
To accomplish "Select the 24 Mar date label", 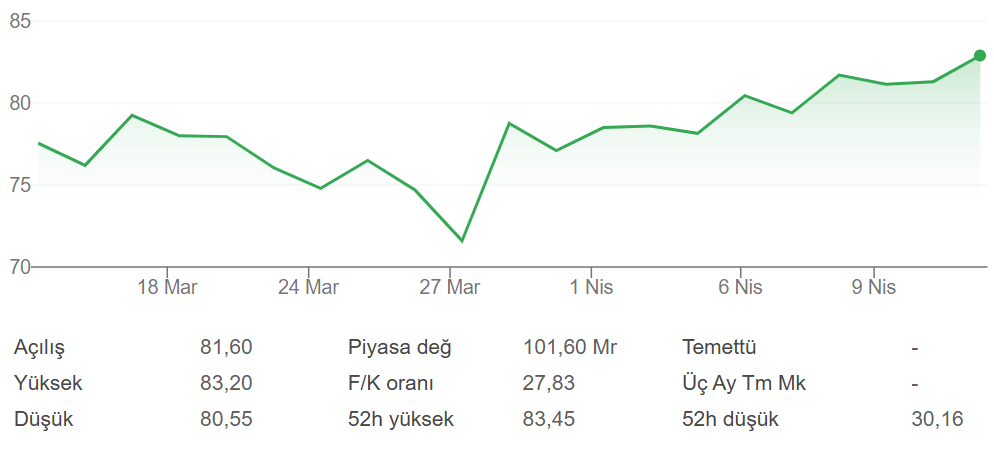I will (308, 288).
